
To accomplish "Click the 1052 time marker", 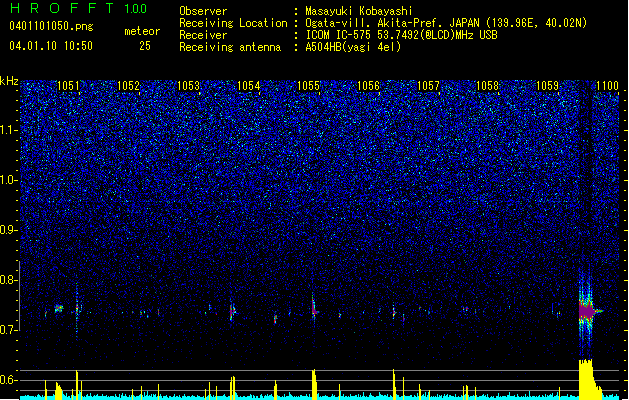I will pyautogui.click(x=128, y=86).
